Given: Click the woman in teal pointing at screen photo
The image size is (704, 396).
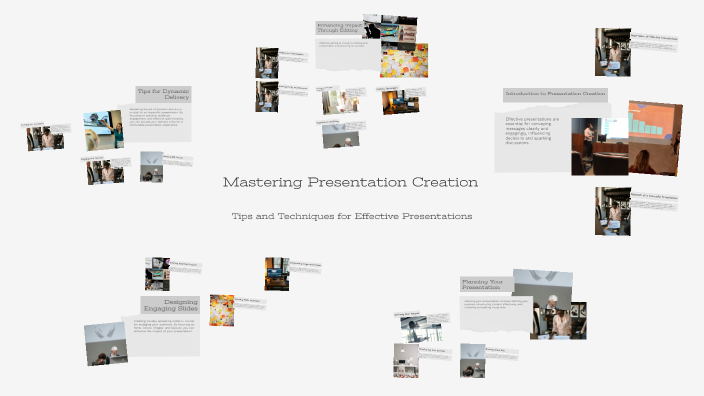Looking at the screenshot, I should (104, 130).
